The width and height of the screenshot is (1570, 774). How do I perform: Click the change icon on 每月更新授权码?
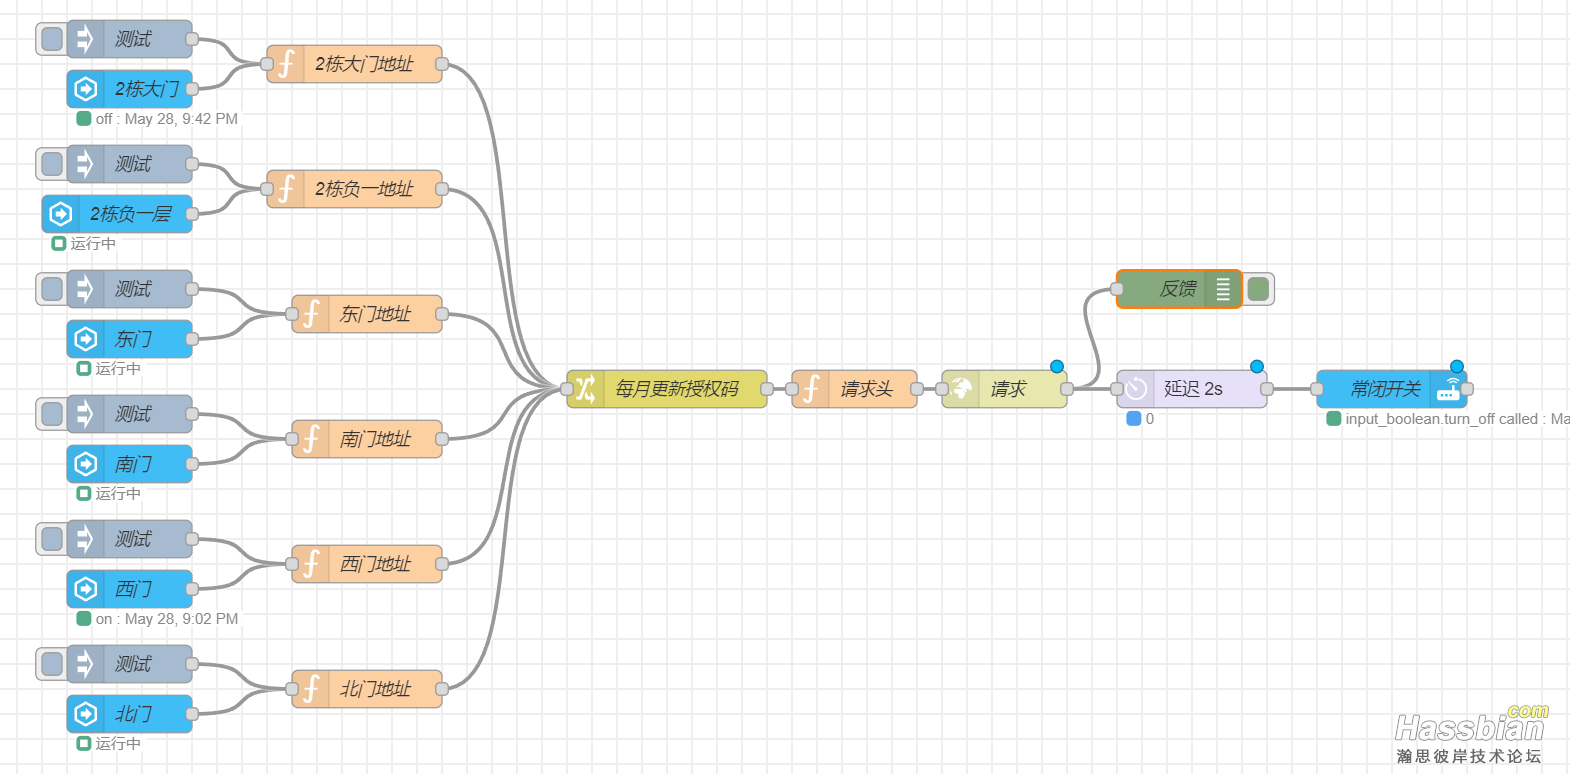586,389
